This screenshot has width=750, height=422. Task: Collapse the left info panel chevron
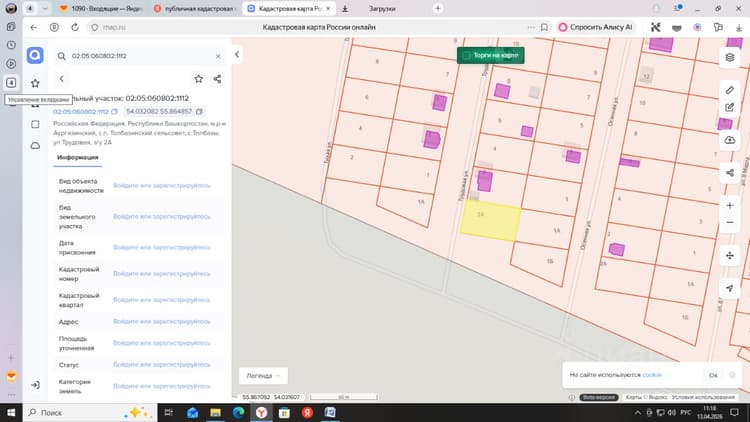click(x=237, y=55)
